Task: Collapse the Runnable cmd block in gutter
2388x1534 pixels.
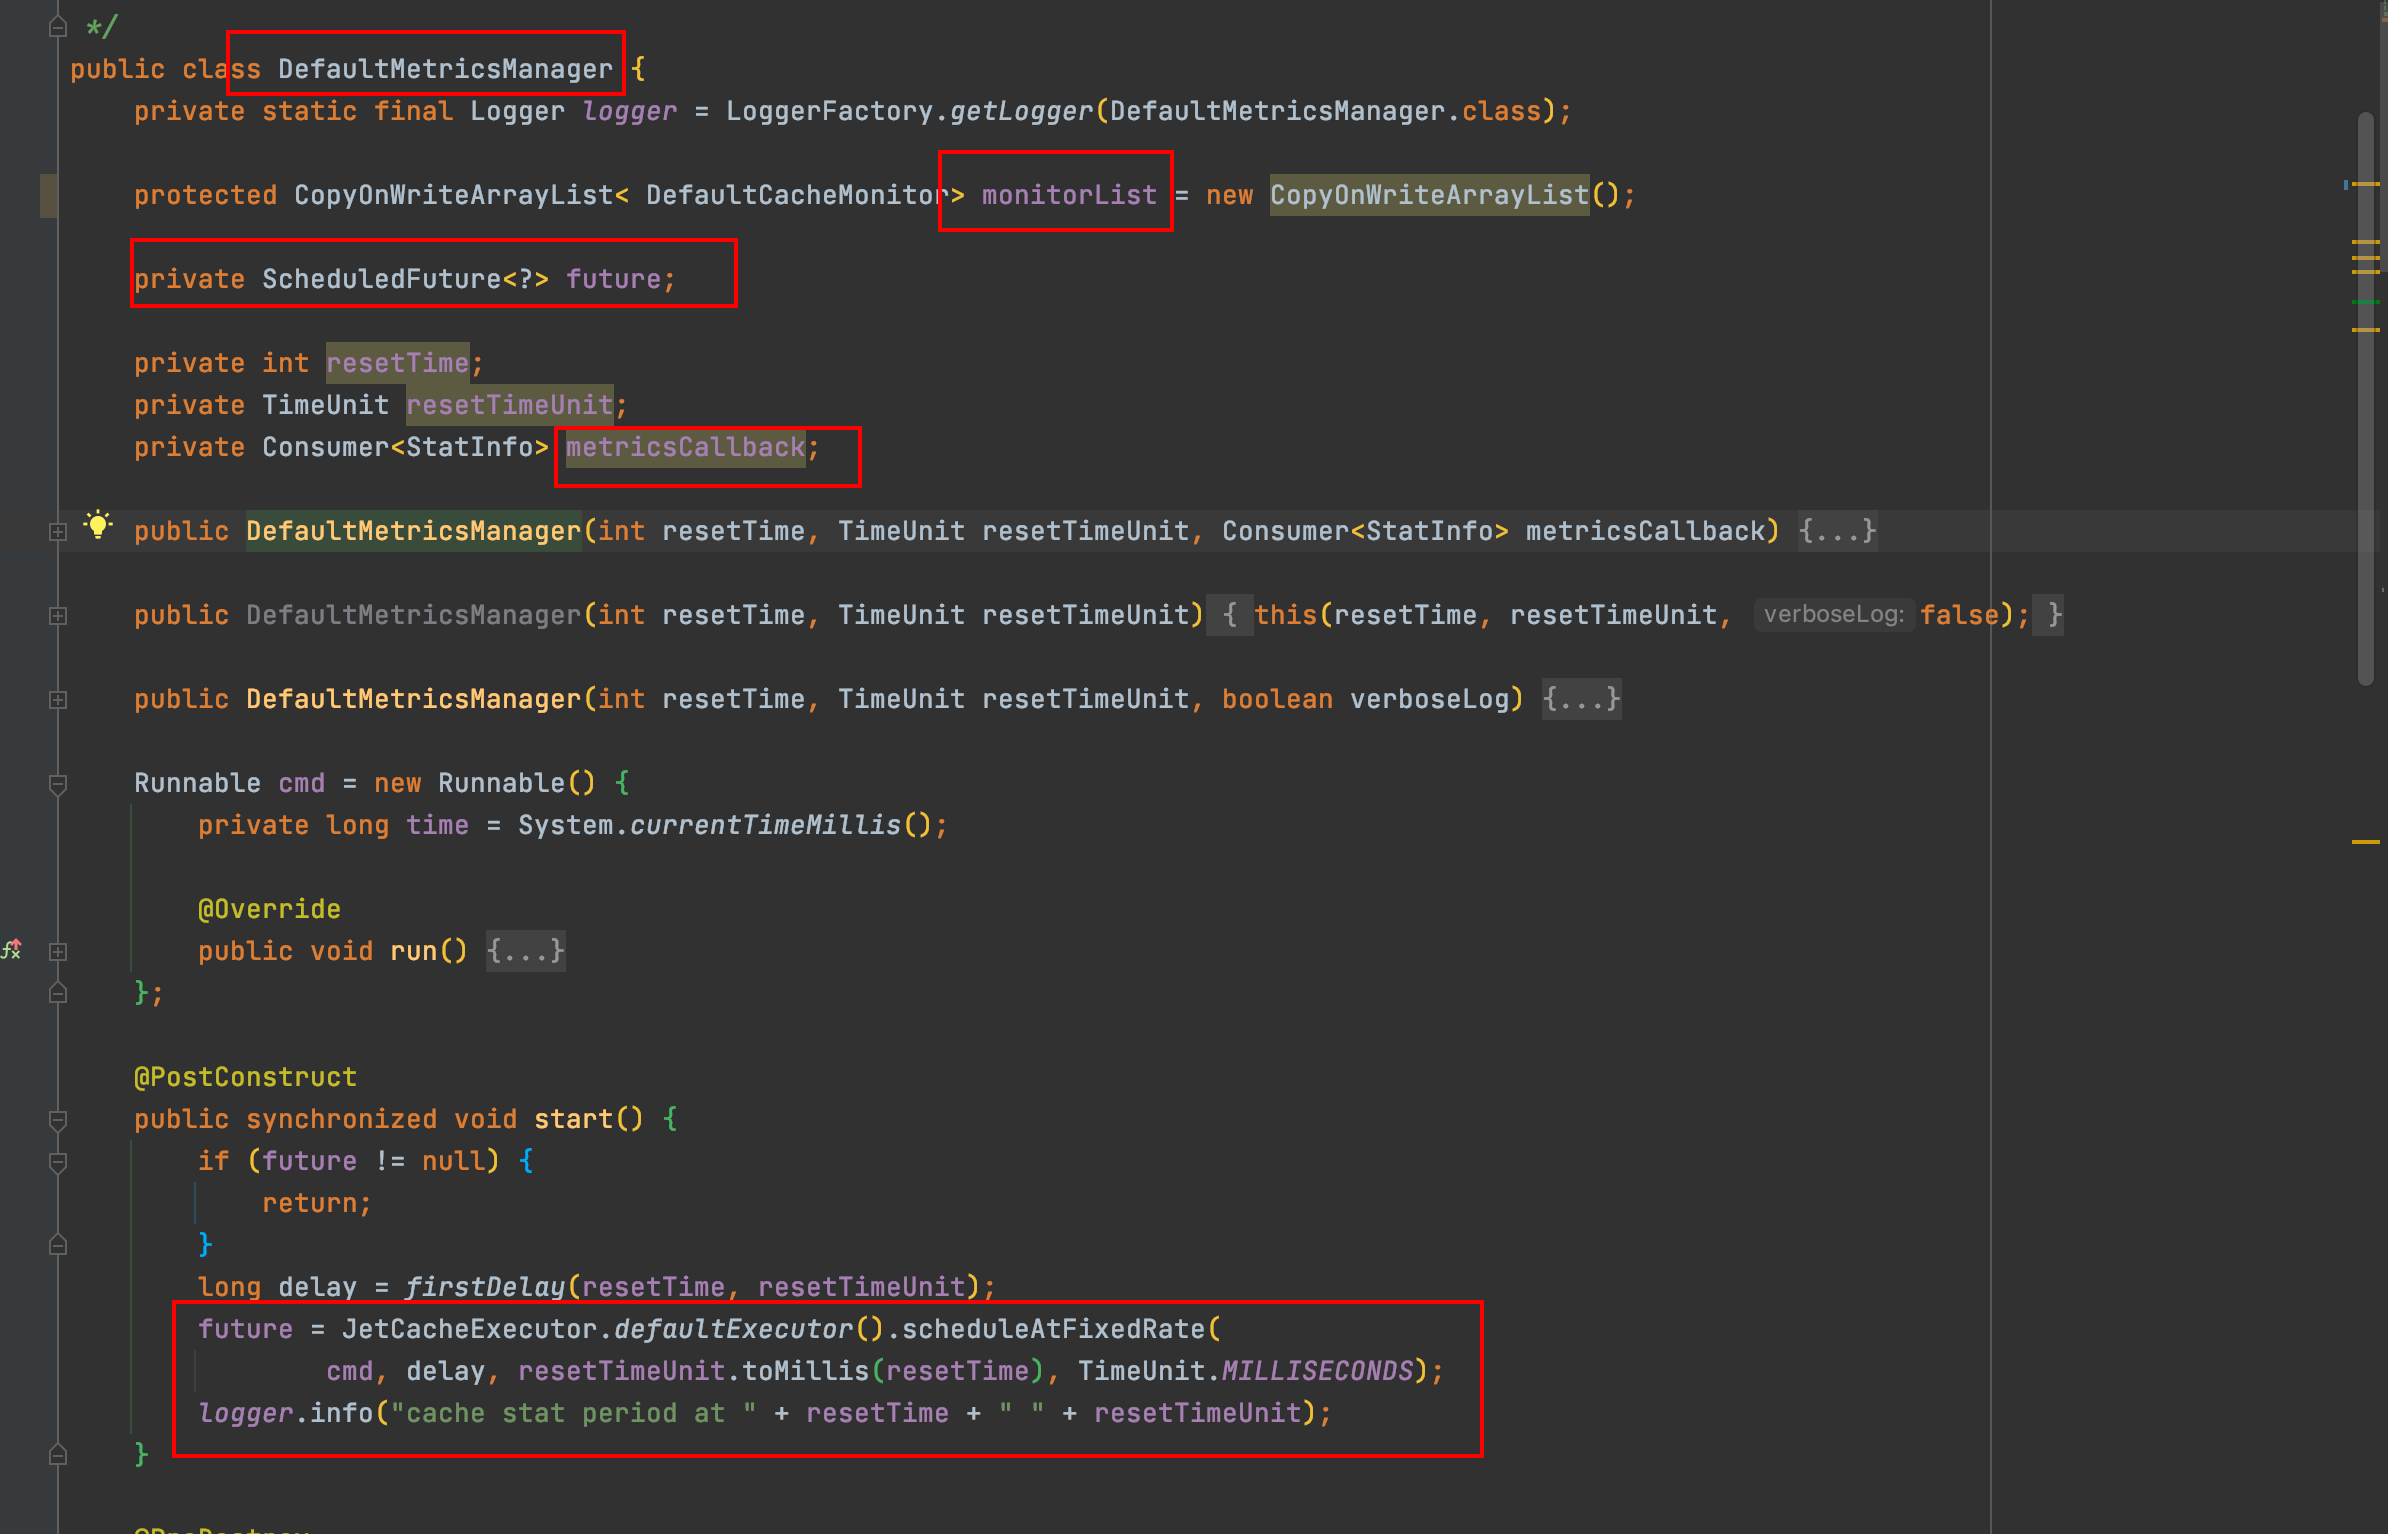Action: 58,784
